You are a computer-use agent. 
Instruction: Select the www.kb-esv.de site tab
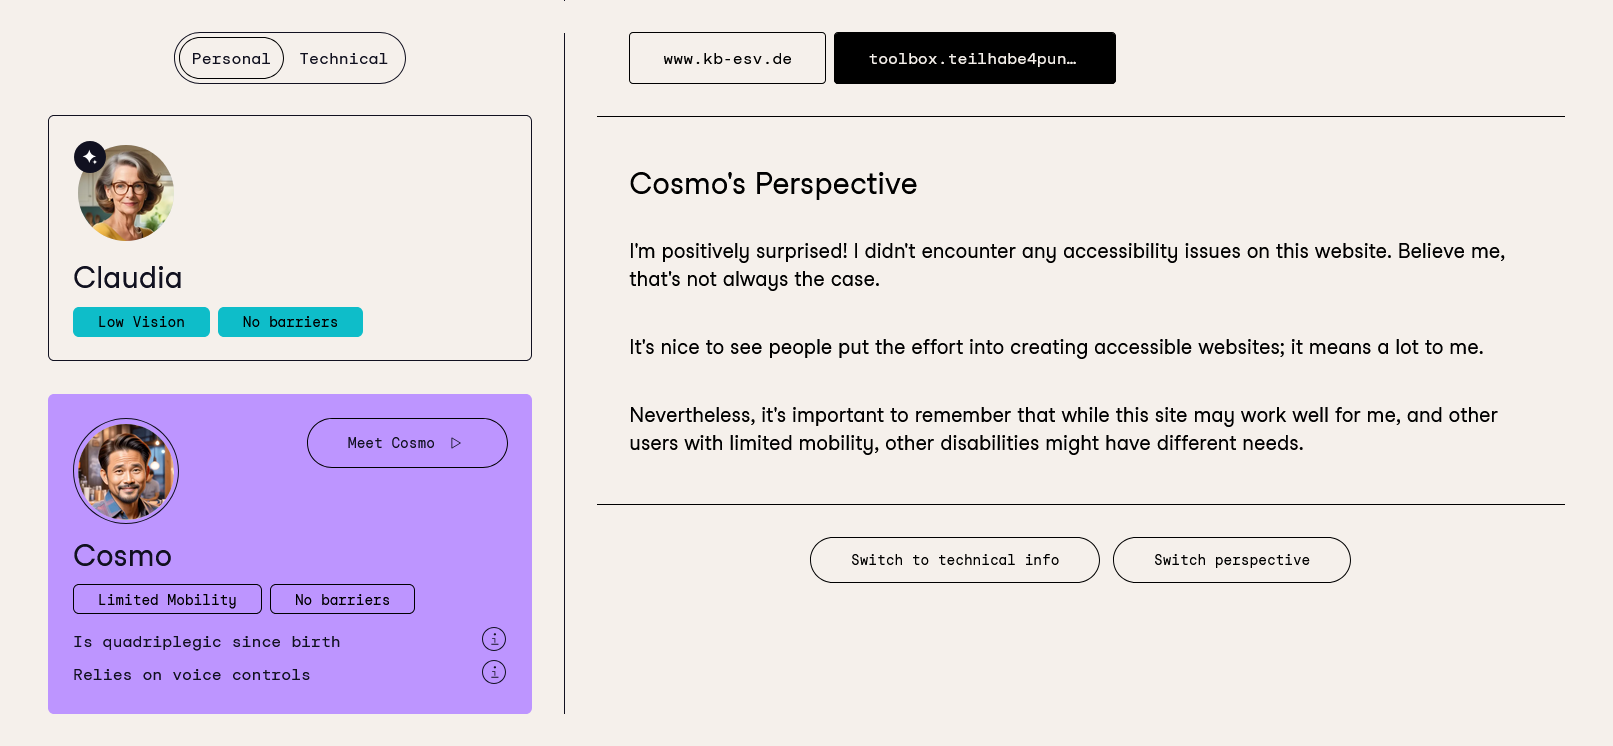pyautogui.click(x=727, y=59)
